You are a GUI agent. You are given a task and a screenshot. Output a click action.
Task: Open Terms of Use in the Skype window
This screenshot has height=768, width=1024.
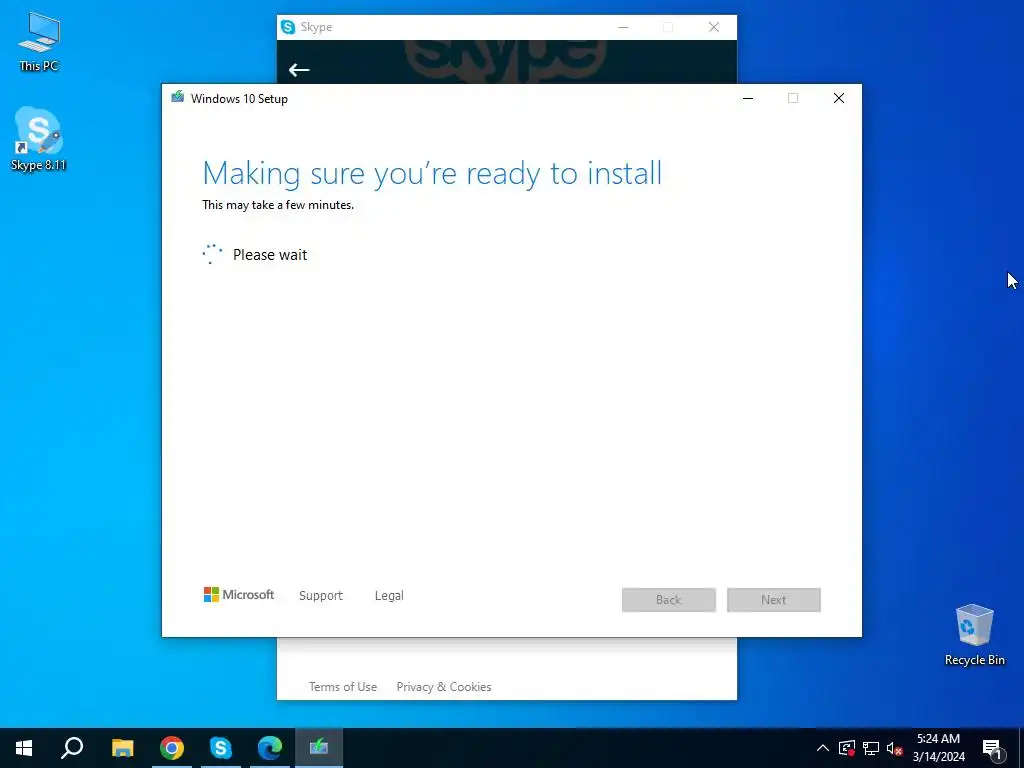click(x=343, y=687)
